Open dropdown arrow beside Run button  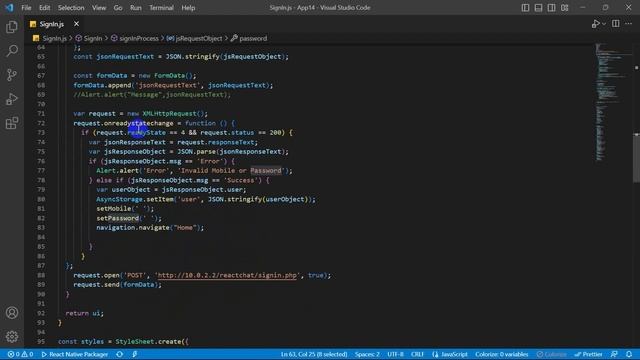pos(604,24)
